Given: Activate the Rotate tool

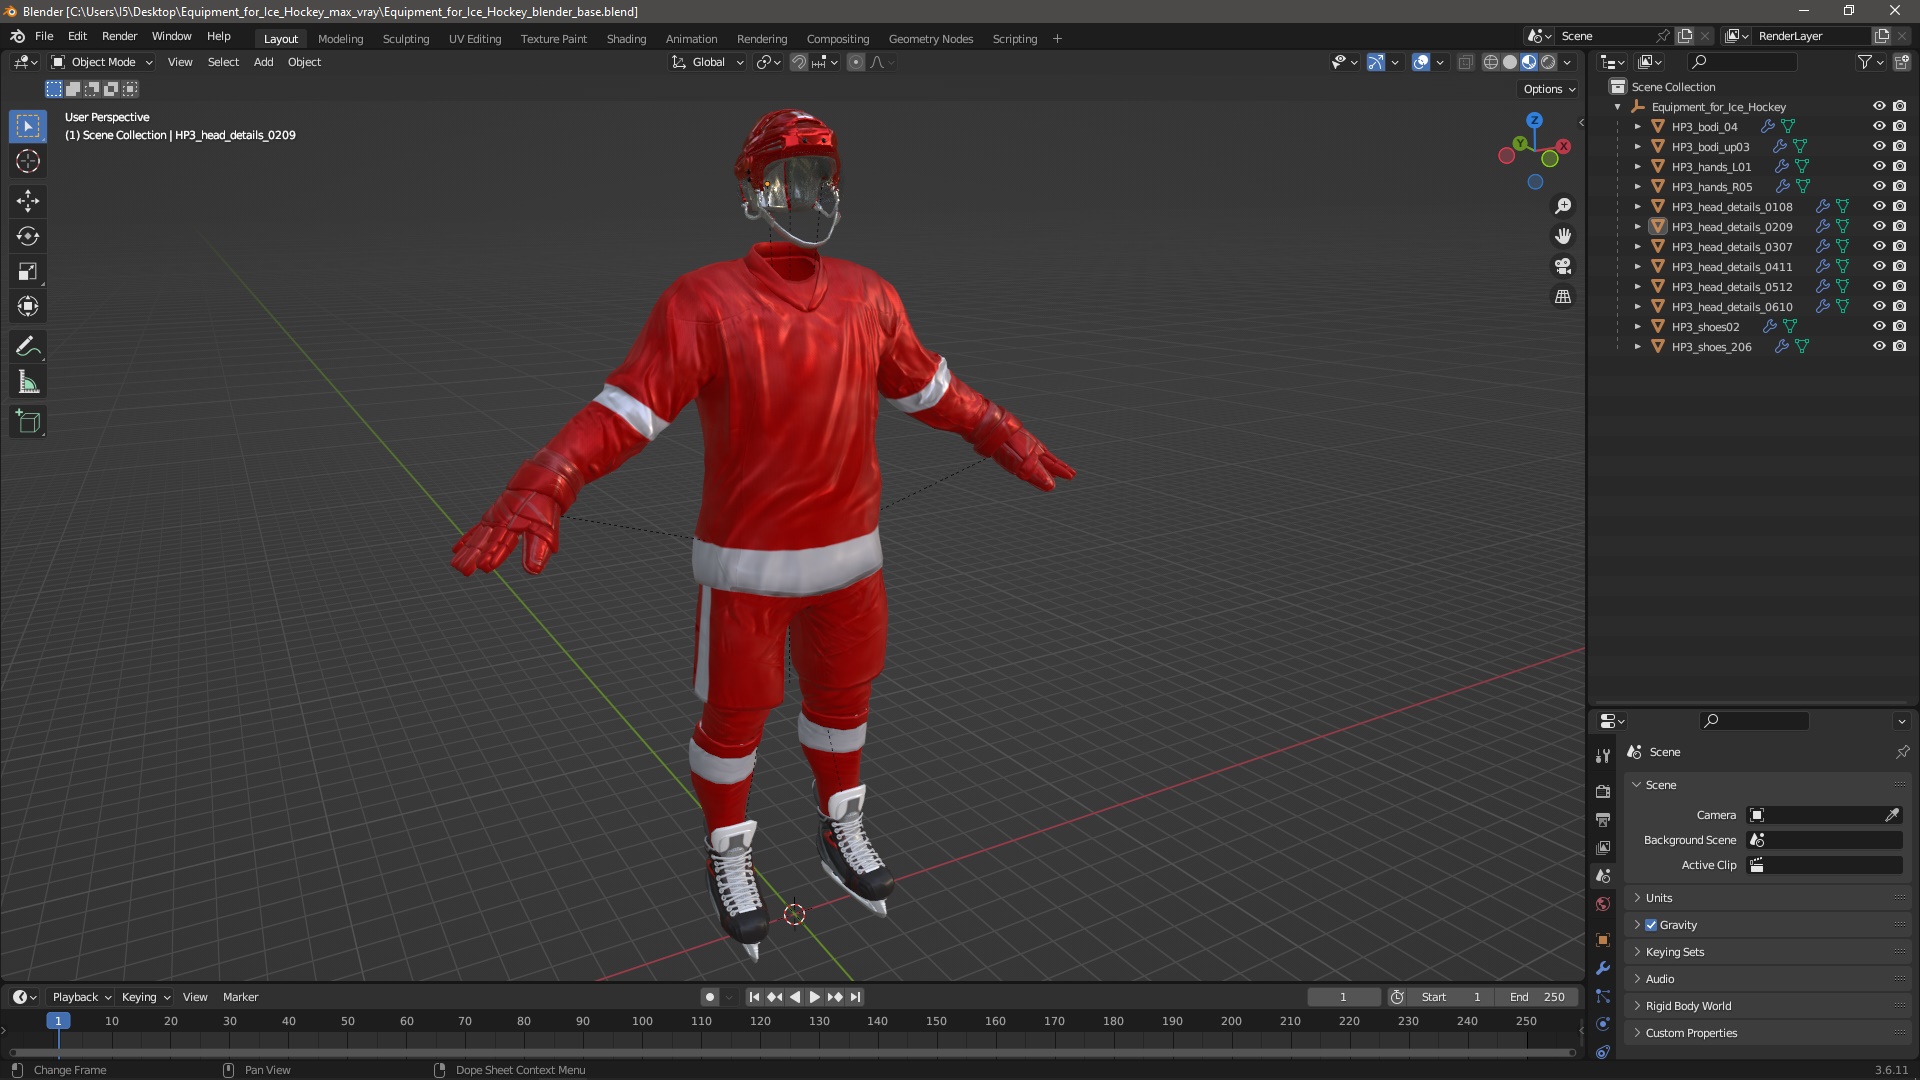Looking at the screenshot, I should [x=28, y=236].
